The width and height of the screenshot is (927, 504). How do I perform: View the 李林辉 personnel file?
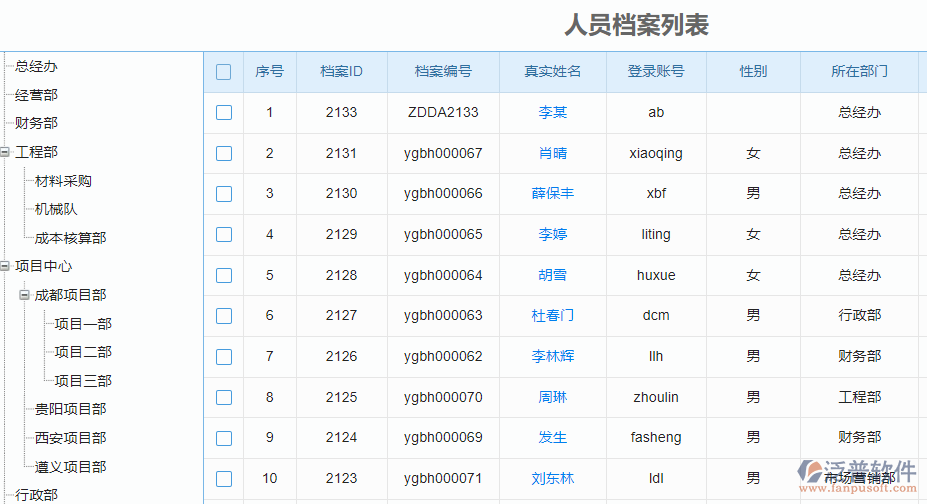553,356
